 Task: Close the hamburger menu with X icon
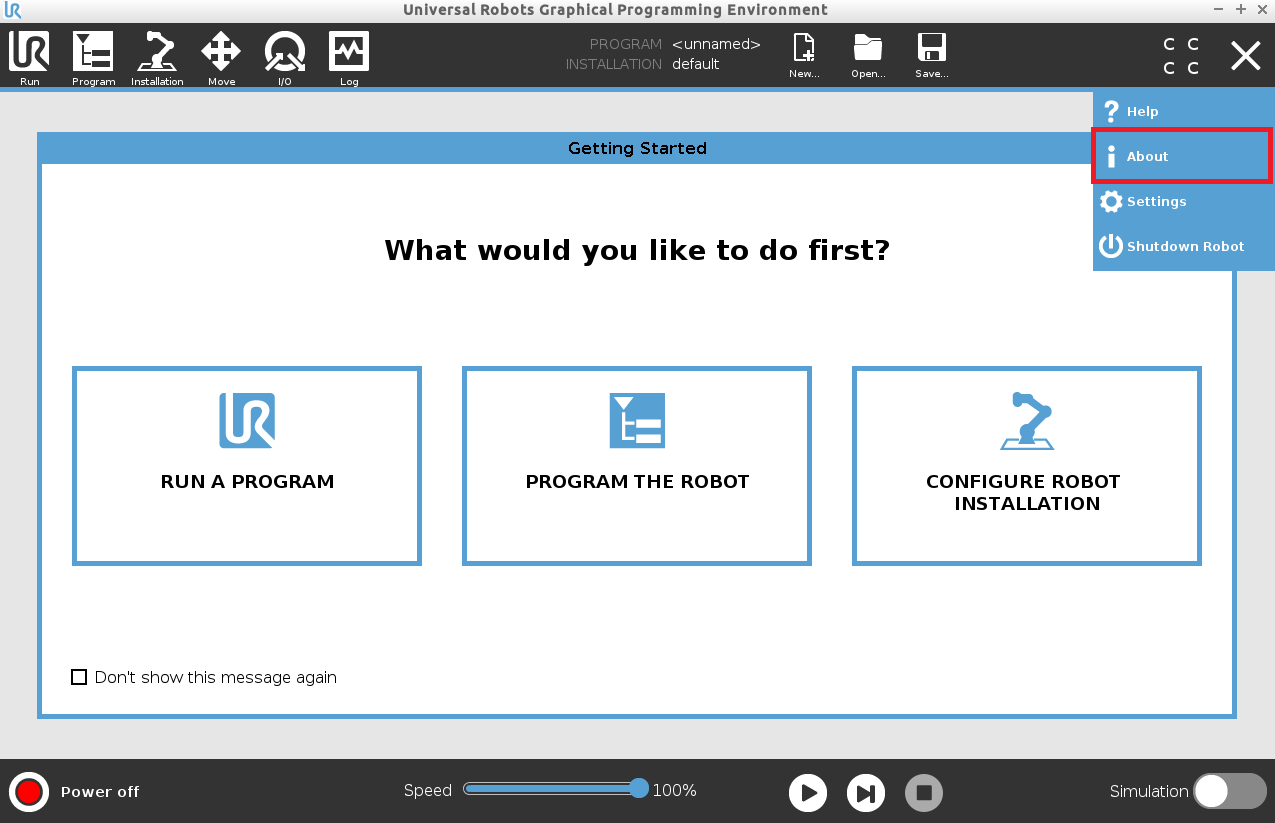pyautogui.click(x=1245, y=56)
